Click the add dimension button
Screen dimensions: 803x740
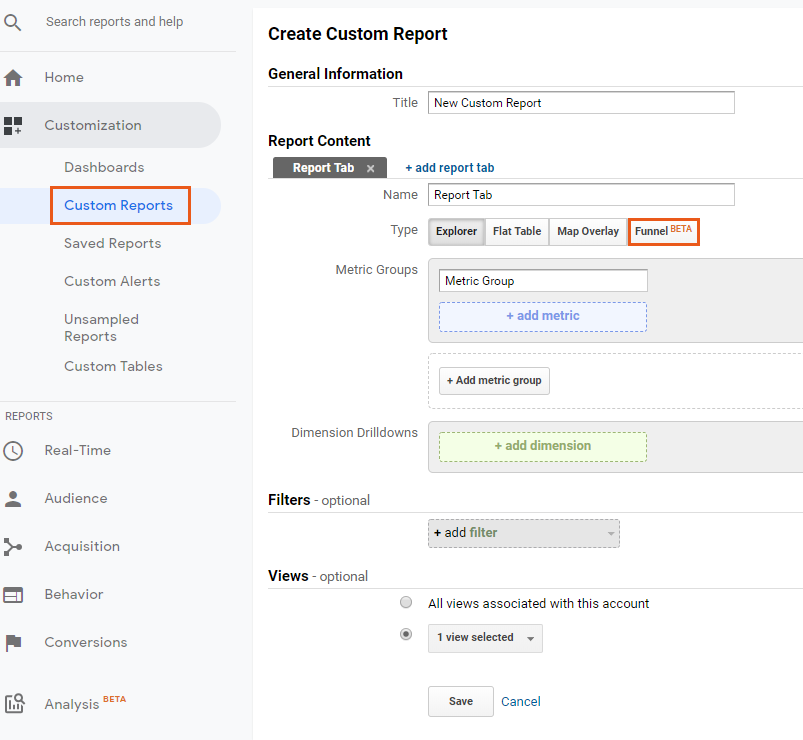tap(543, 447)
